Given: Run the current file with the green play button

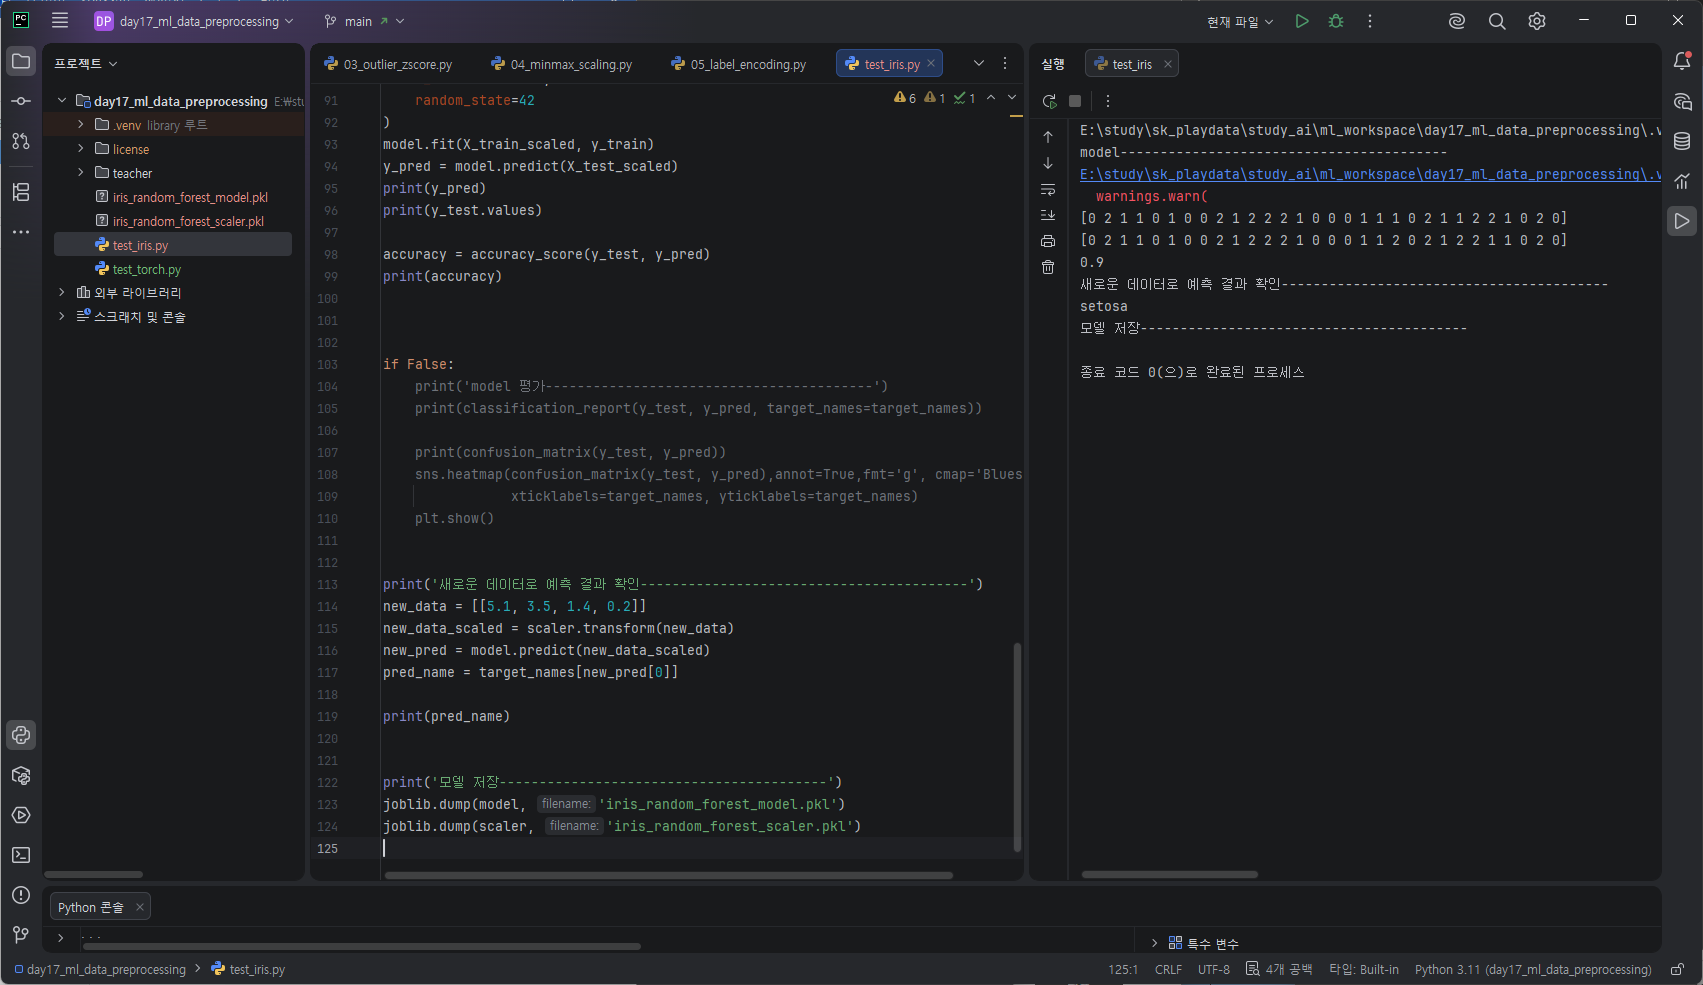Looking at the screenshot, I should coord(1302,21).
